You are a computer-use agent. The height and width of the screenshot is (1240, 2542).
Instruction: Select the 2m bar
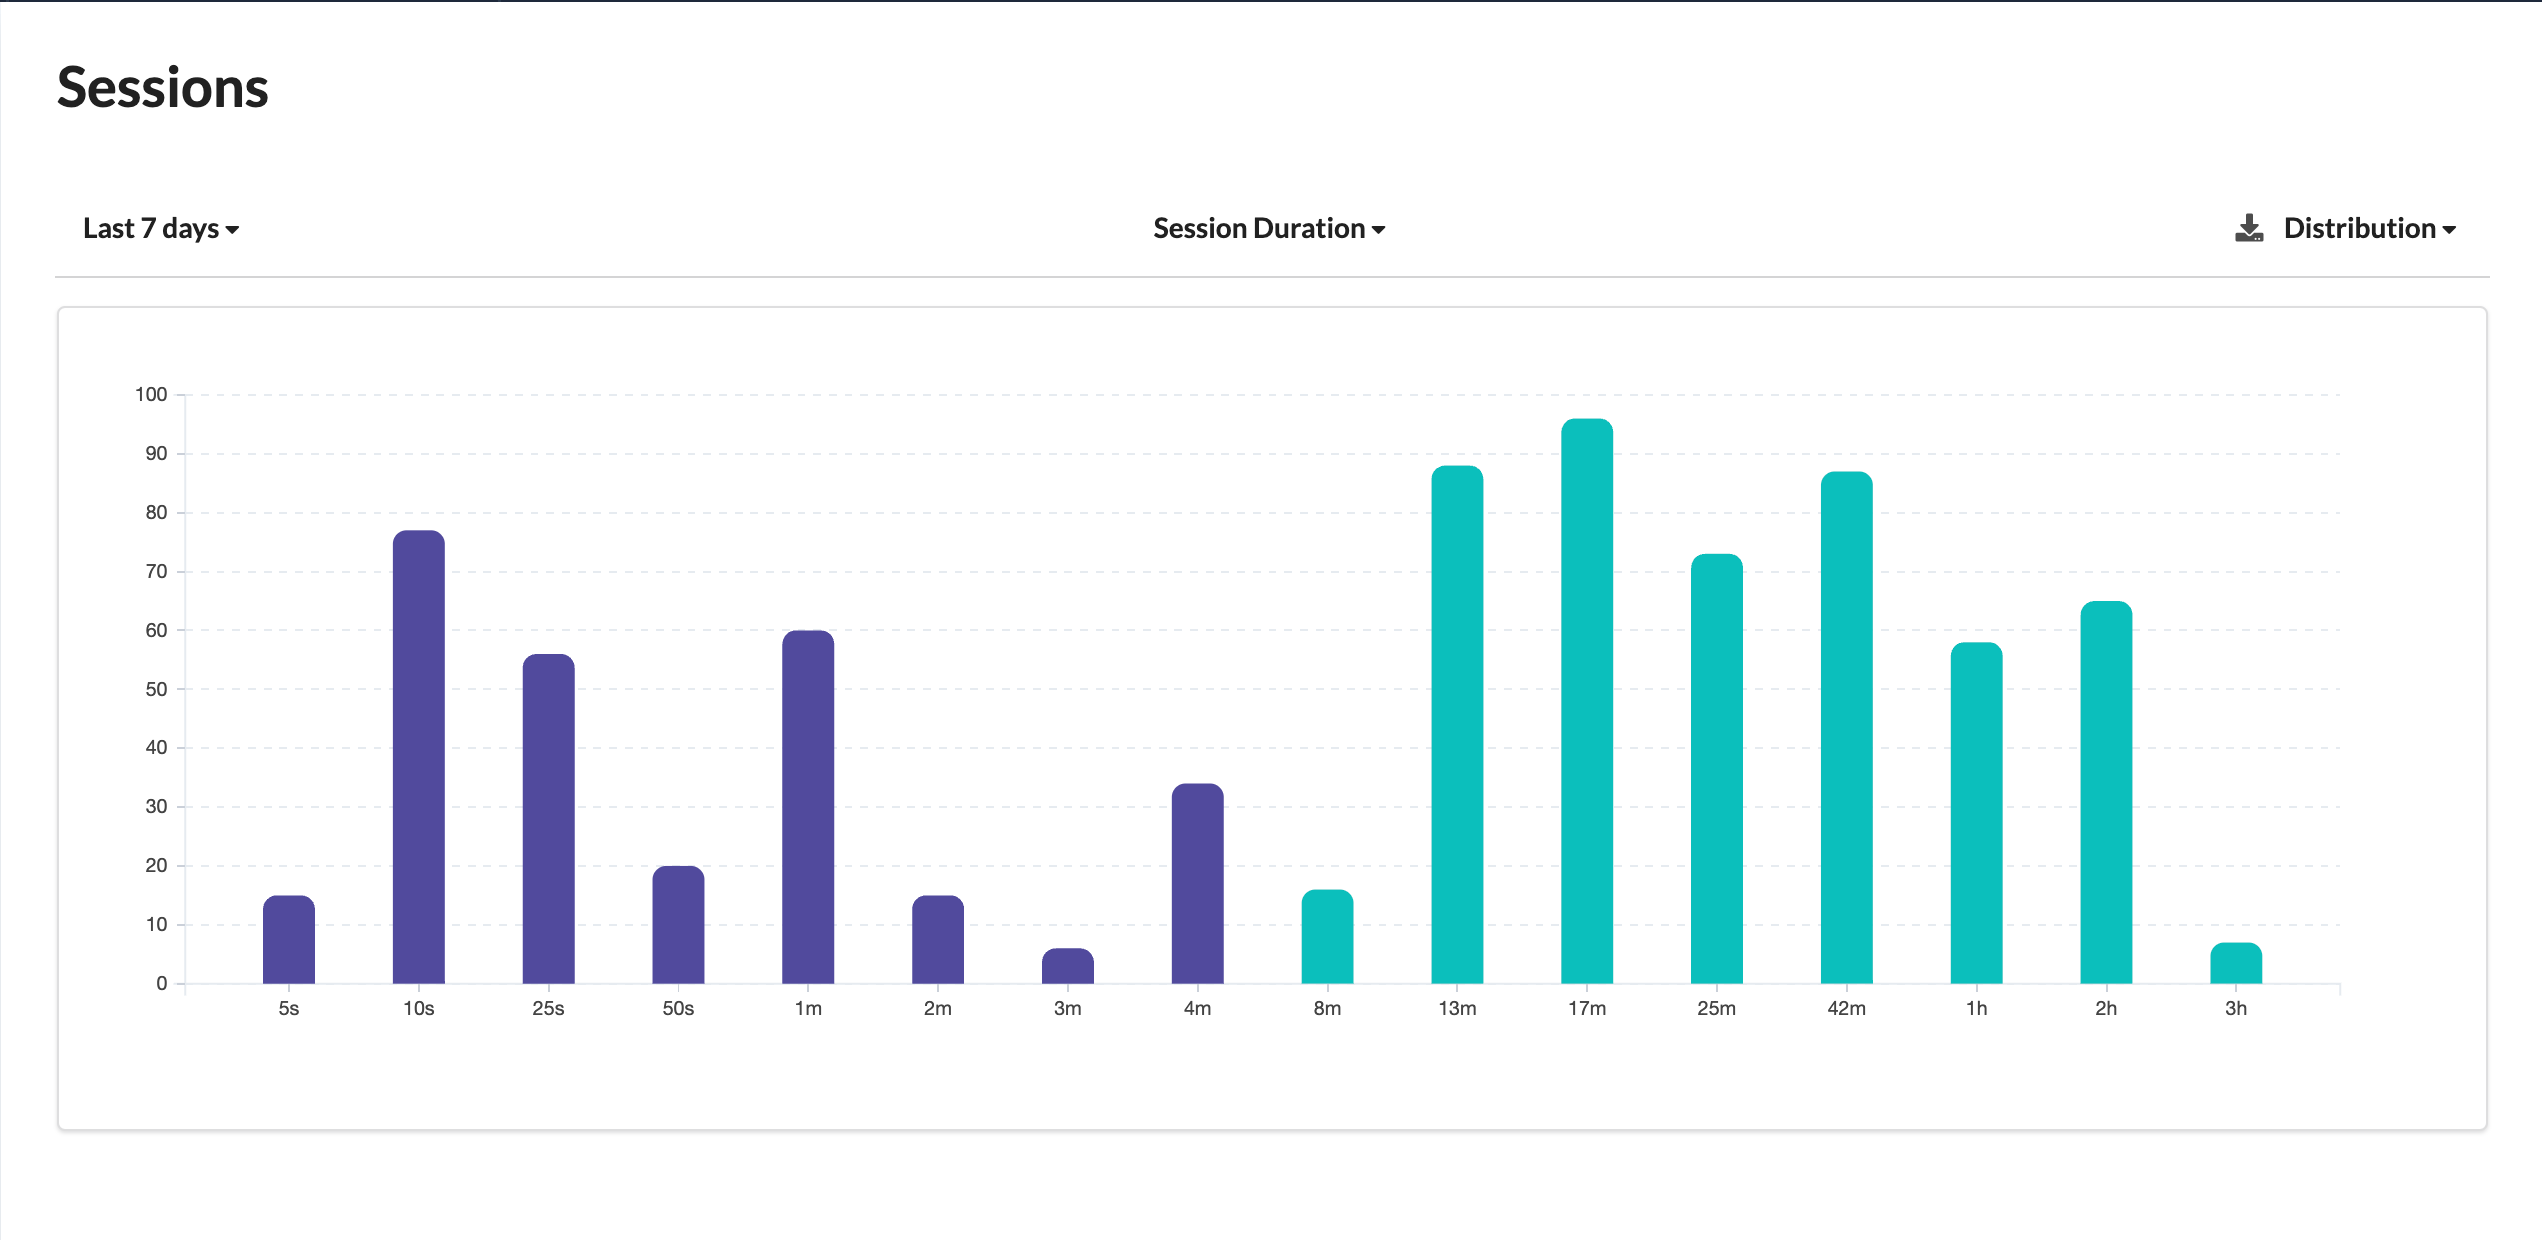coord(938,939)
